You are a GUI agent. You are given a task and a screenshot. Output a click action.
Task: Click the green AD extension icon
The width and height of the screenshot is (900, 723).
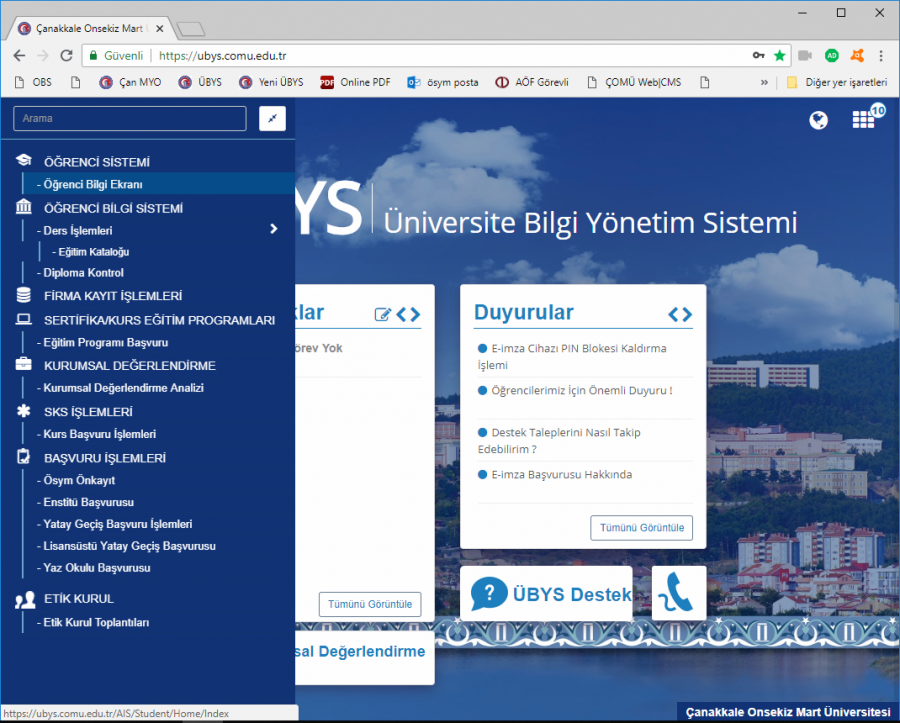click(x=832, y=56)
